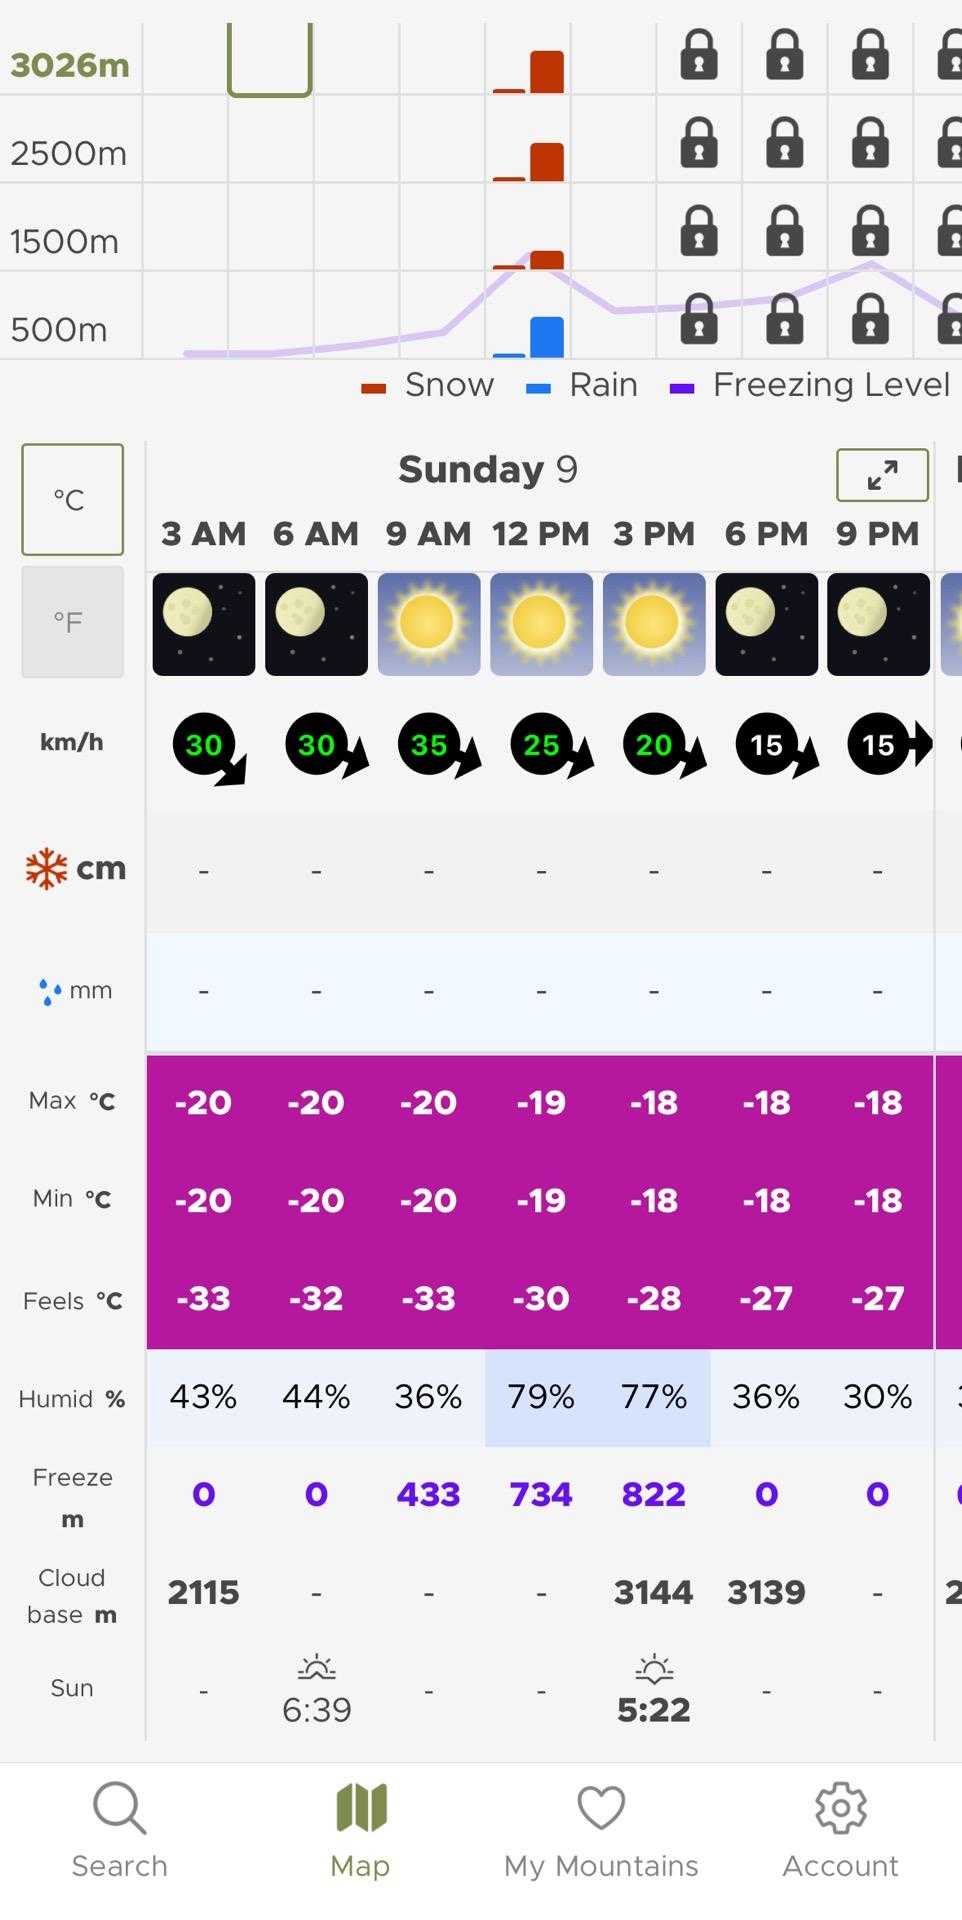This screenshot has height=1920, width=962.
Task: Open My Mountains favorites
Action: (x=601, y=1830)
